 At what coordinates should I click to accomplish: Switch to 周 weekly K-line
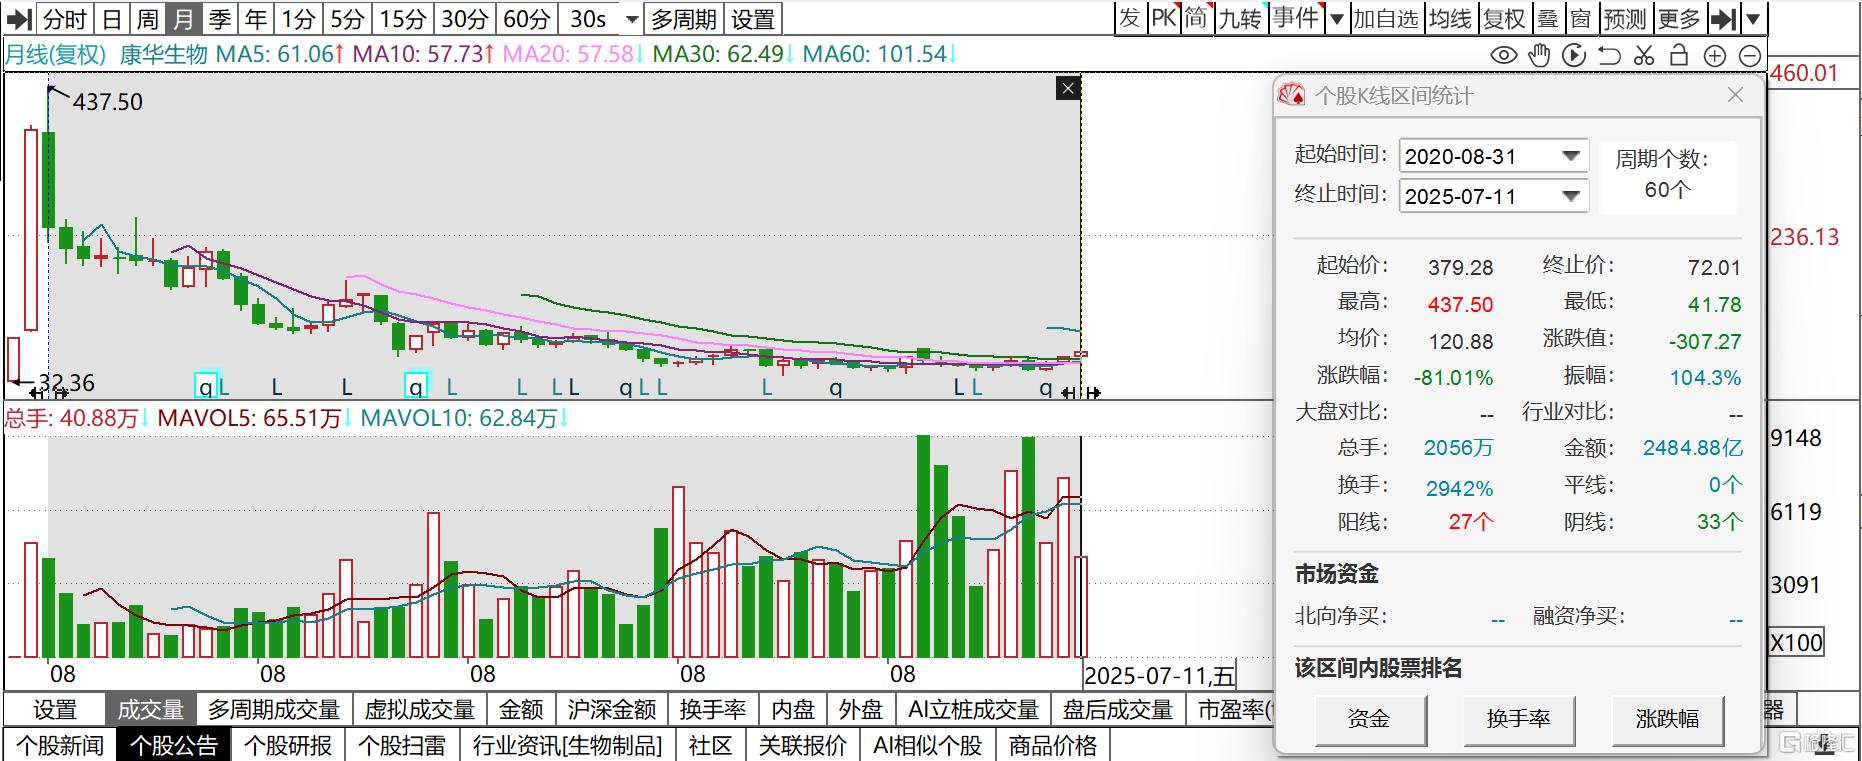tap(148, 19)
